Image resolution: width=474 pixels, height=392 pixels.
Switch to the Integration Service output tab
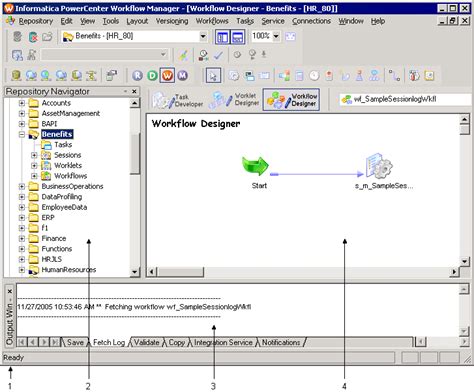coord(223,342)
